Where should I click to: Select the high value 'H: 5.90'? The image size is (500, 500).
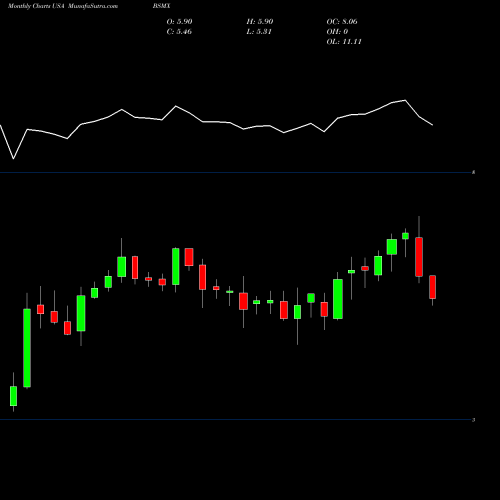[260, 21]
